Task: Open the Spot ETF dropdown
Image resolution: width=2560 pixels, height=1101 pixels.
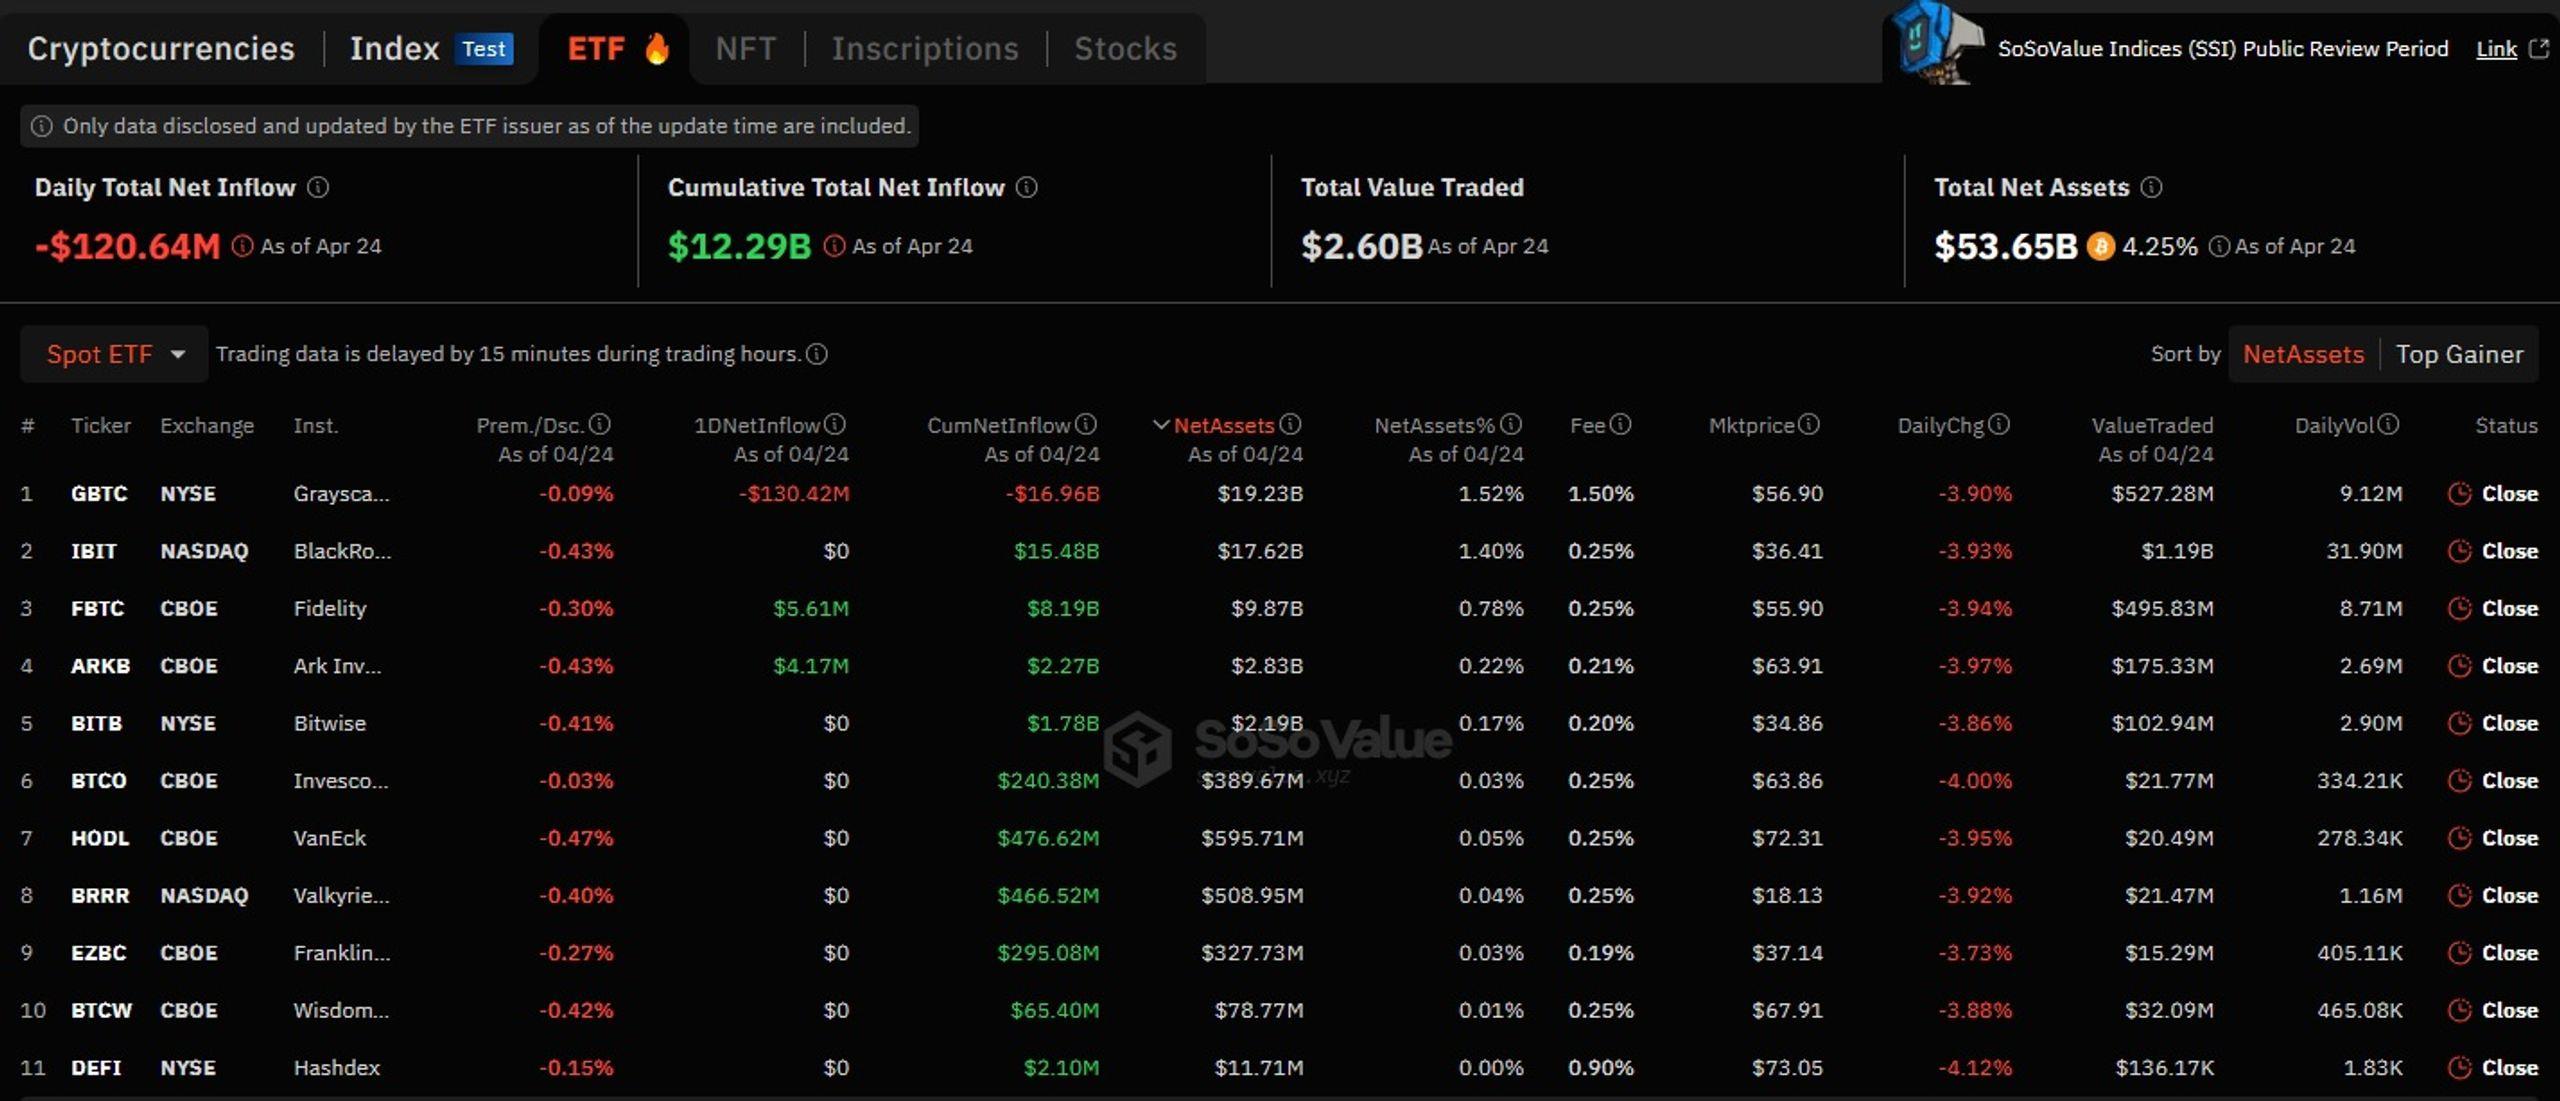Action: (114, 354)
